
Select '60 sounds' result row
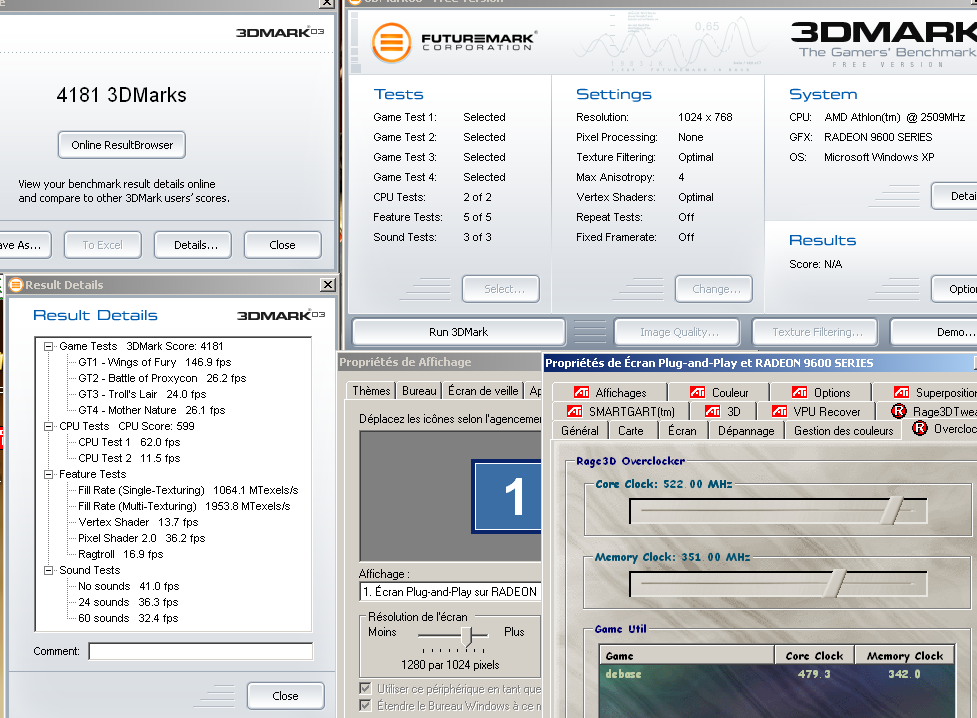(x=128, y=618)
